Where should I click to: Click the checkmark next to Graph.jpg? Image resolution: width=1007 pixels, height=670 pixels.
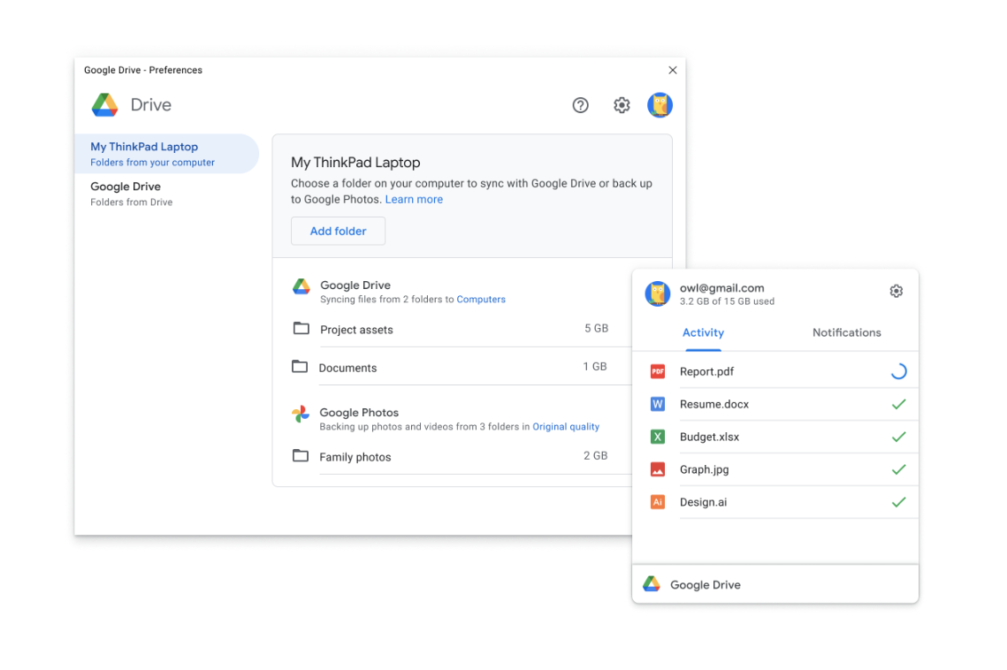click(x=898, y=470)
